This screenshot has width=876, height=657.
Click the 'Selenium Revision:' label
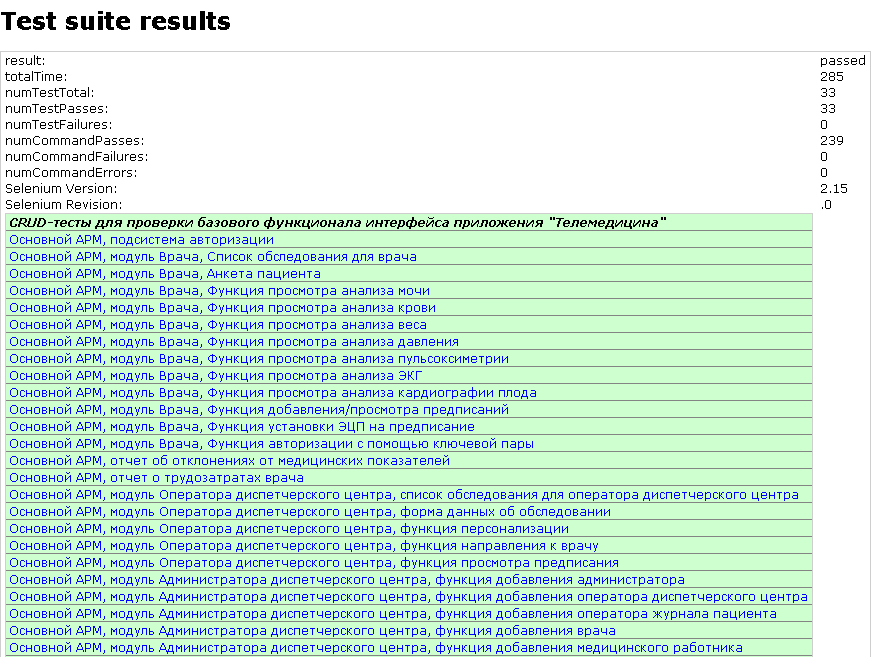[x=64, y=204]
